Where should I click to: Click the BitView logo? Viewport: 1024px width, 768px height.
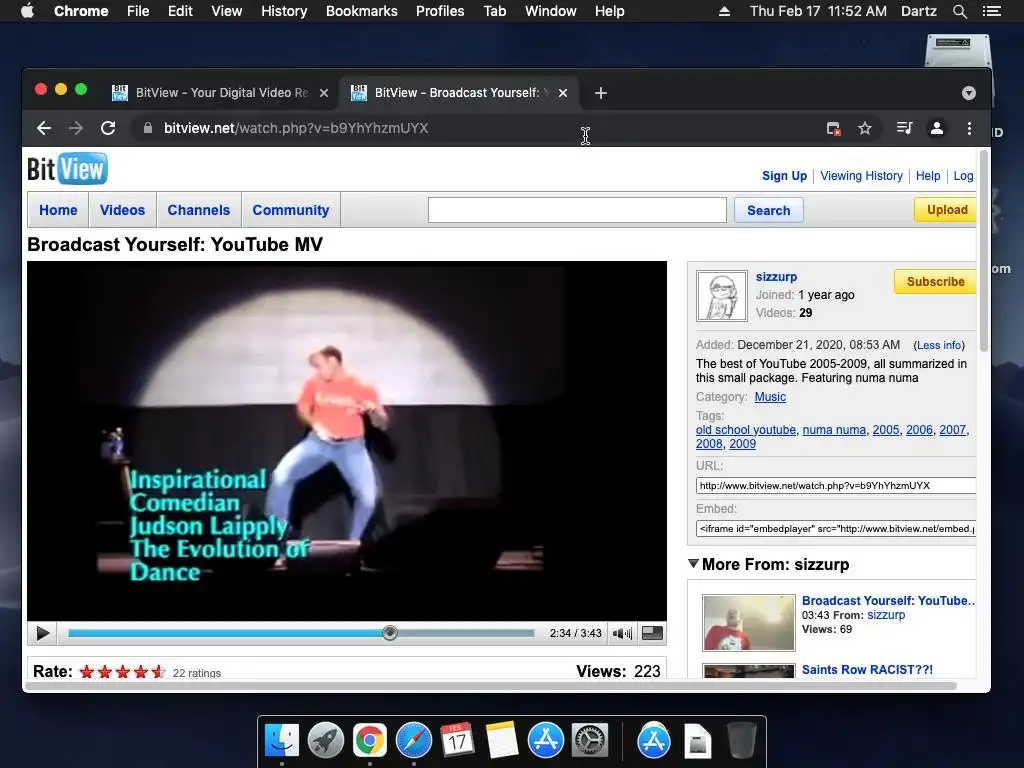[x=67, y=168]
